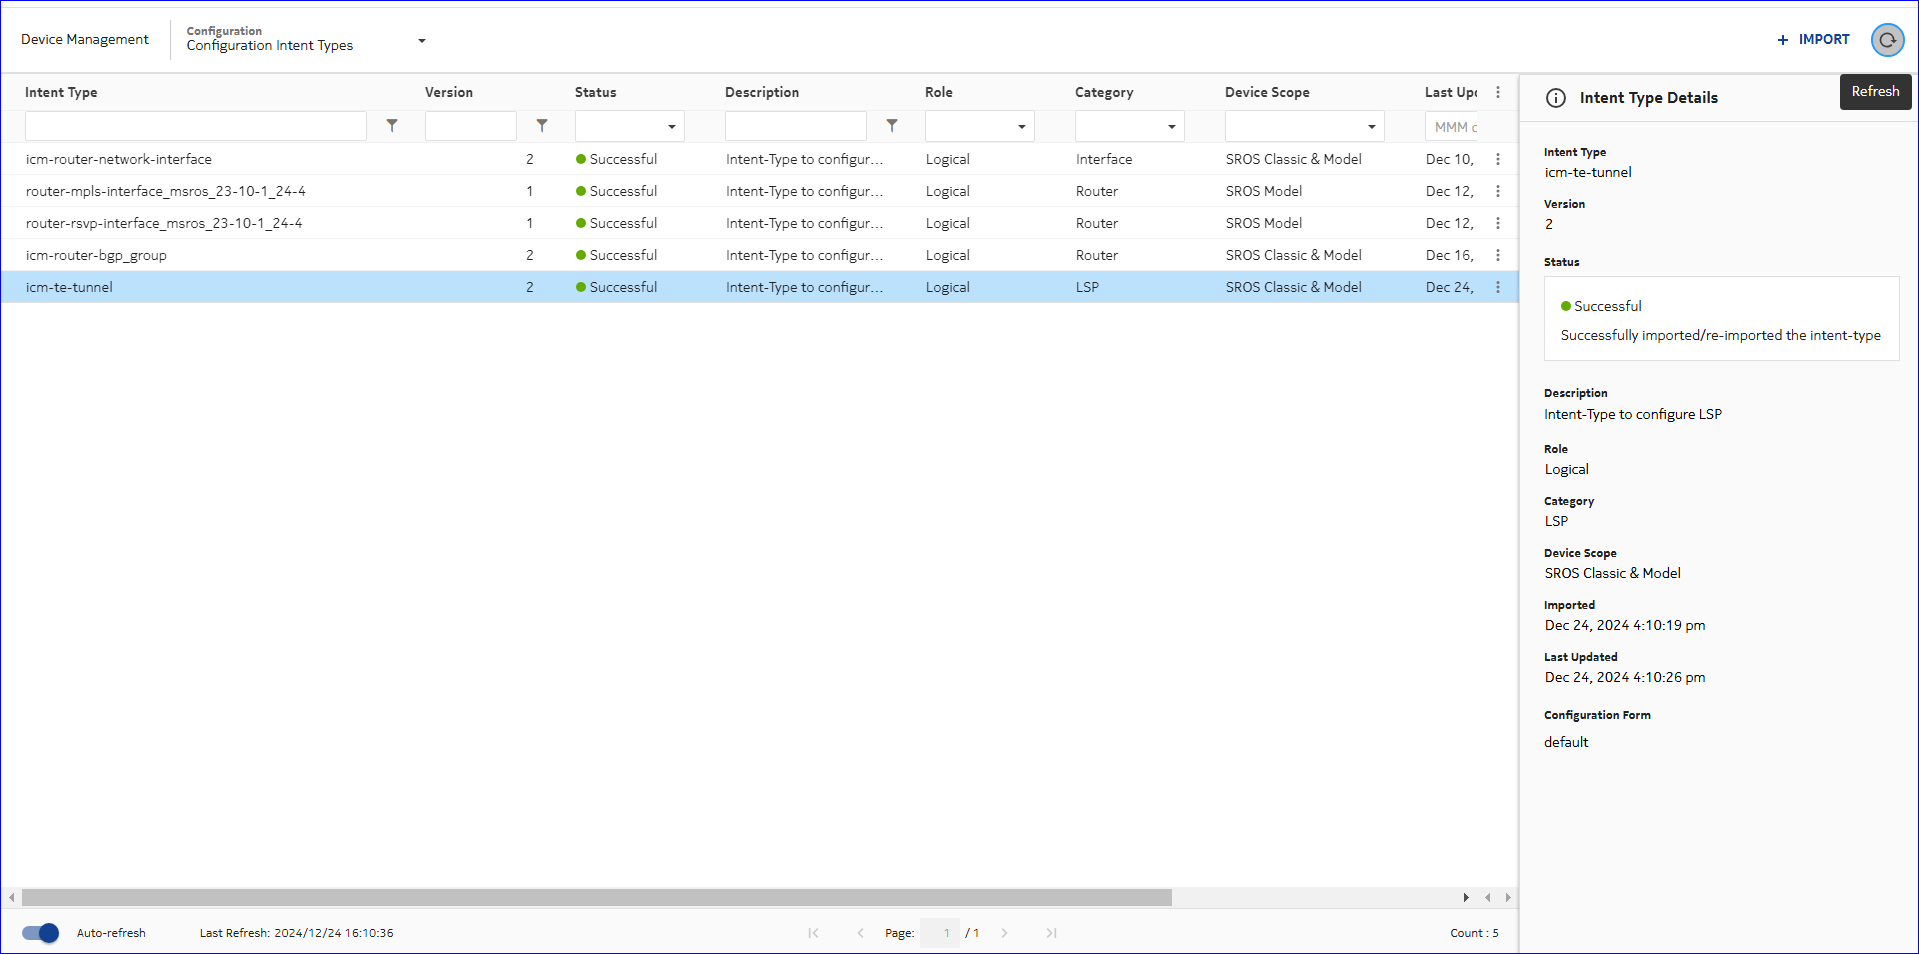Open table column settings kebab menu in header
The image size is (1919, 954).
click(x=1497, y=92)
